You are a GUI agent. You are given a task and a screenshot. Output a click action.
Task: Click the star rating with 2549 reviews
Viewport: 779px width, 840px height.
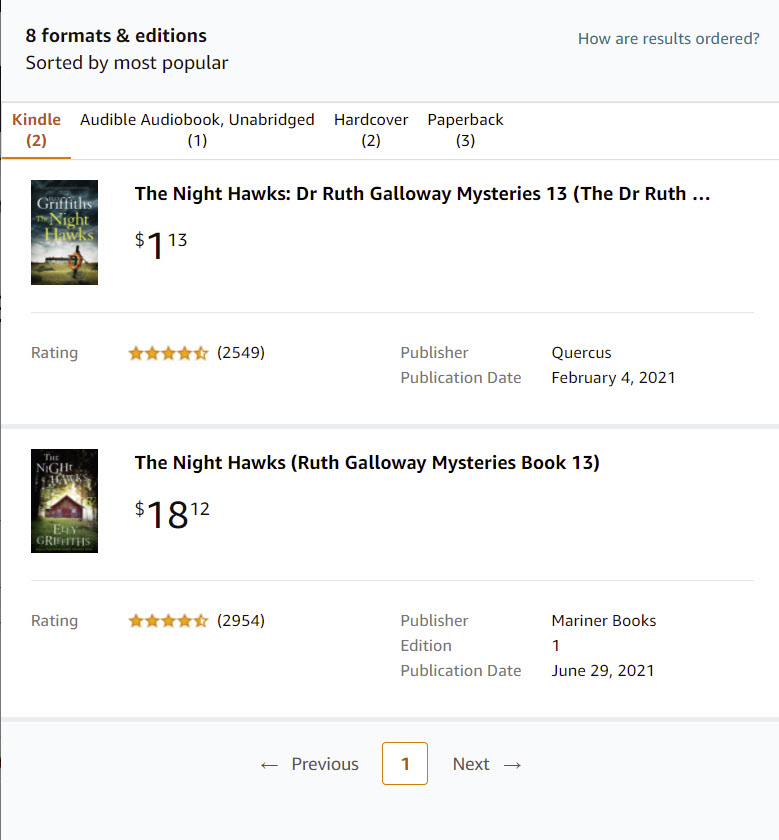pos(168,353)
